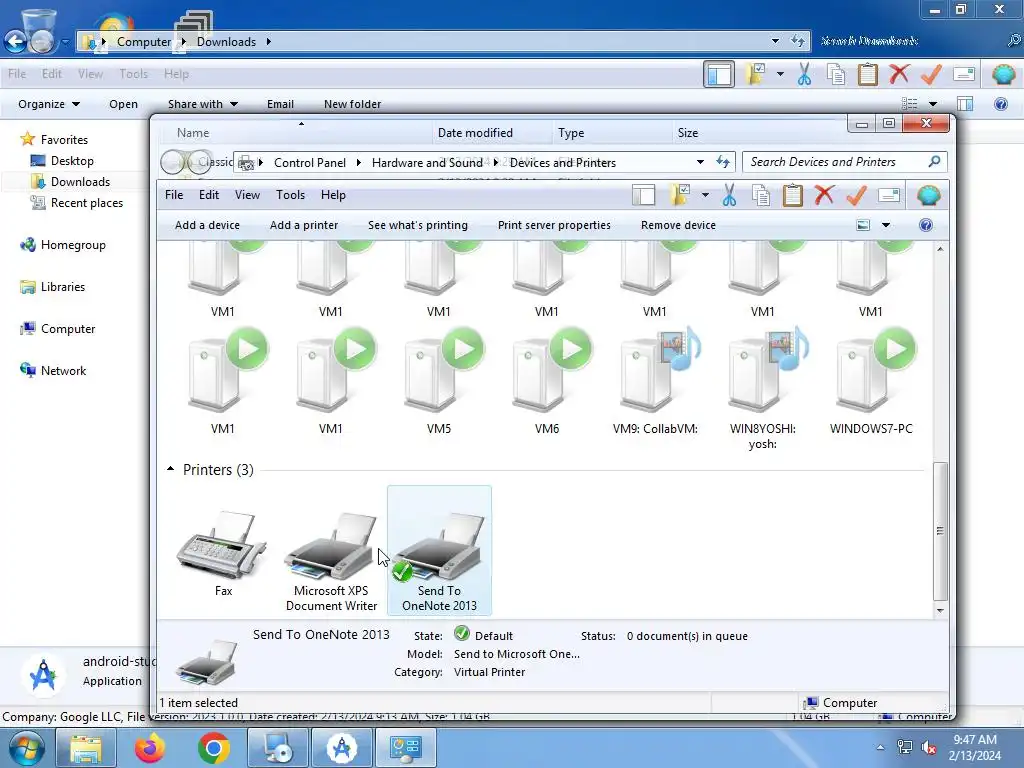Click Email in Downloads command bar
The width and height of the screenshot is (1024, 768).
(x=280, y=104)
